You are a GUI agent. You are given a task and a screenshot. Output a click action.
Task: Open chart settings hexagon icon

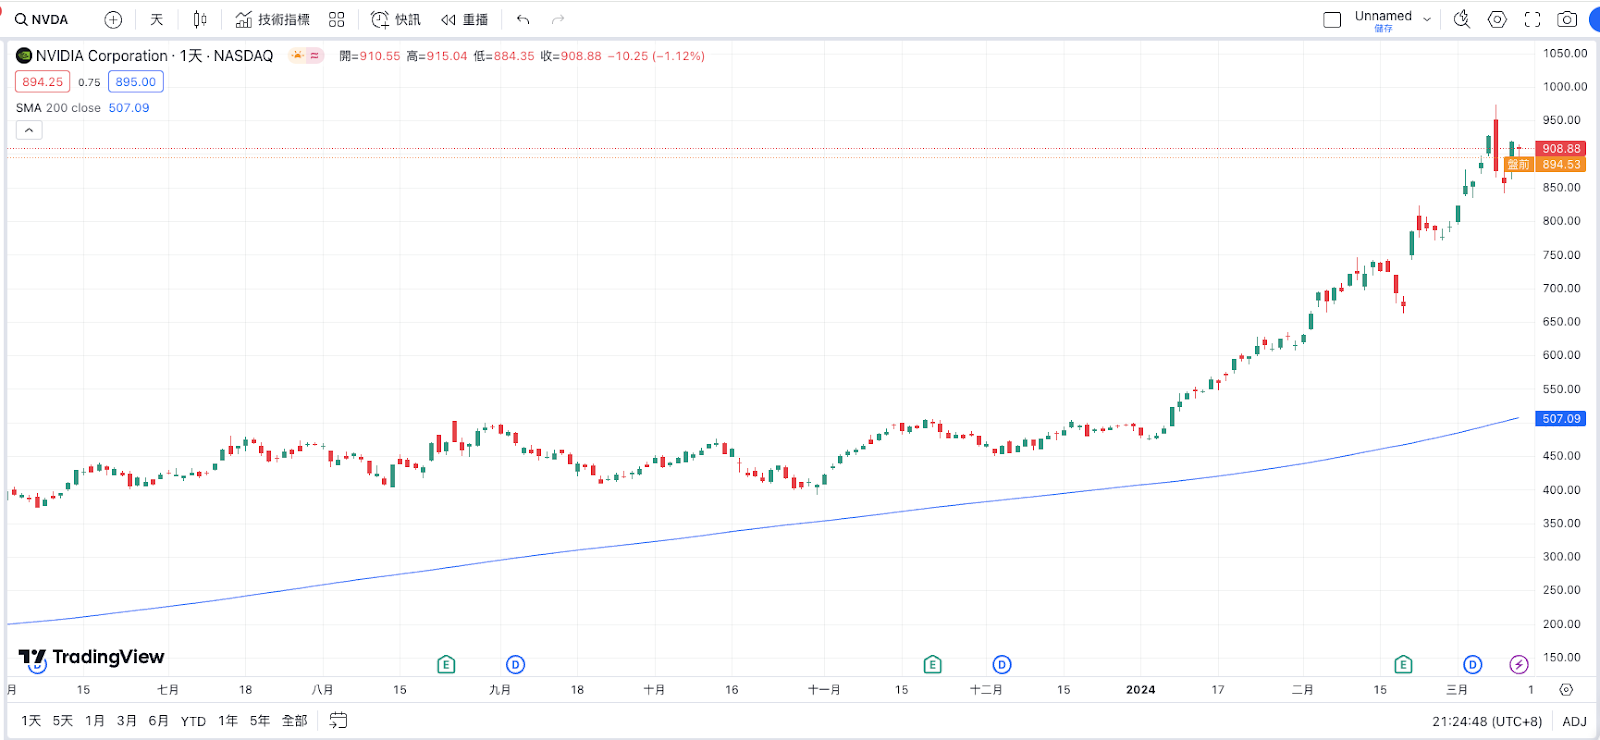tap(1497, 20)
